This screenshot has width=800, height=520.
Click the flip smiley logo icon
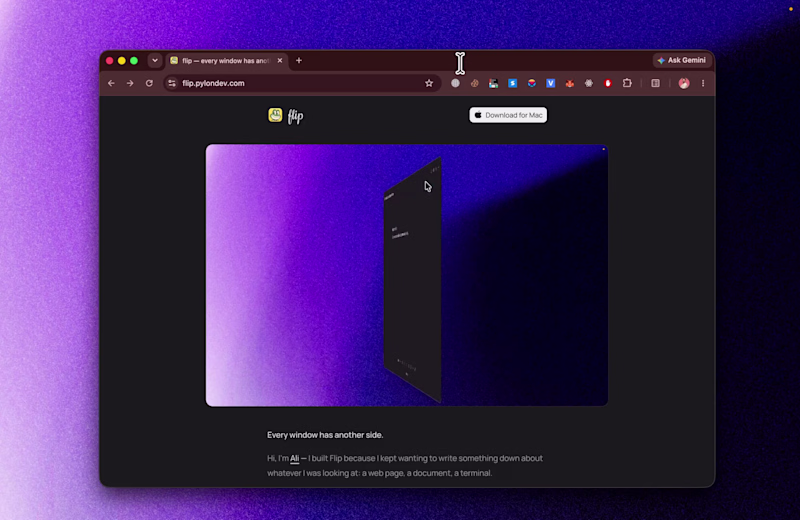275,115
